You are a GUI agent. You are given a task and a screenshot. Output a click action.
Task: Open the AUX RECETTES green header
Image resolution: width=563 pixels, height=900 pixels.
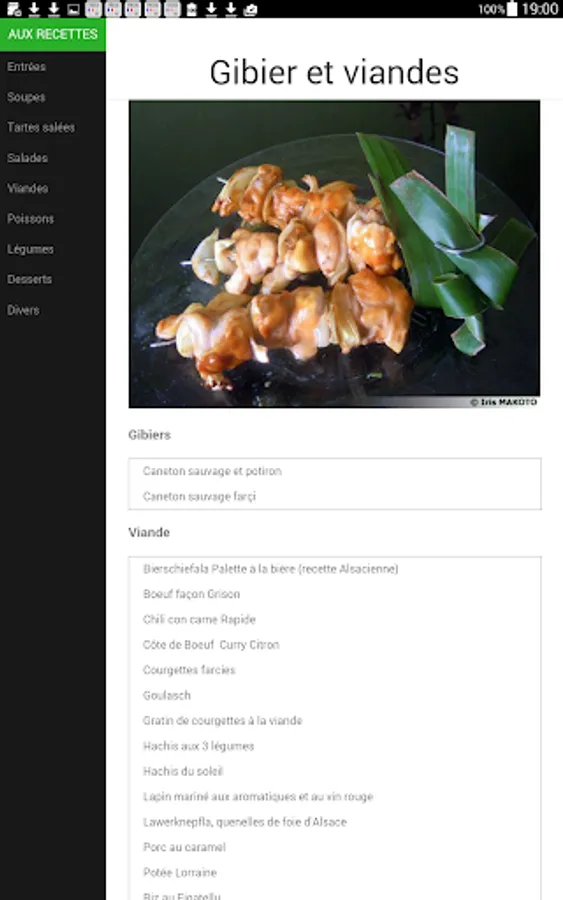point(53,34)
